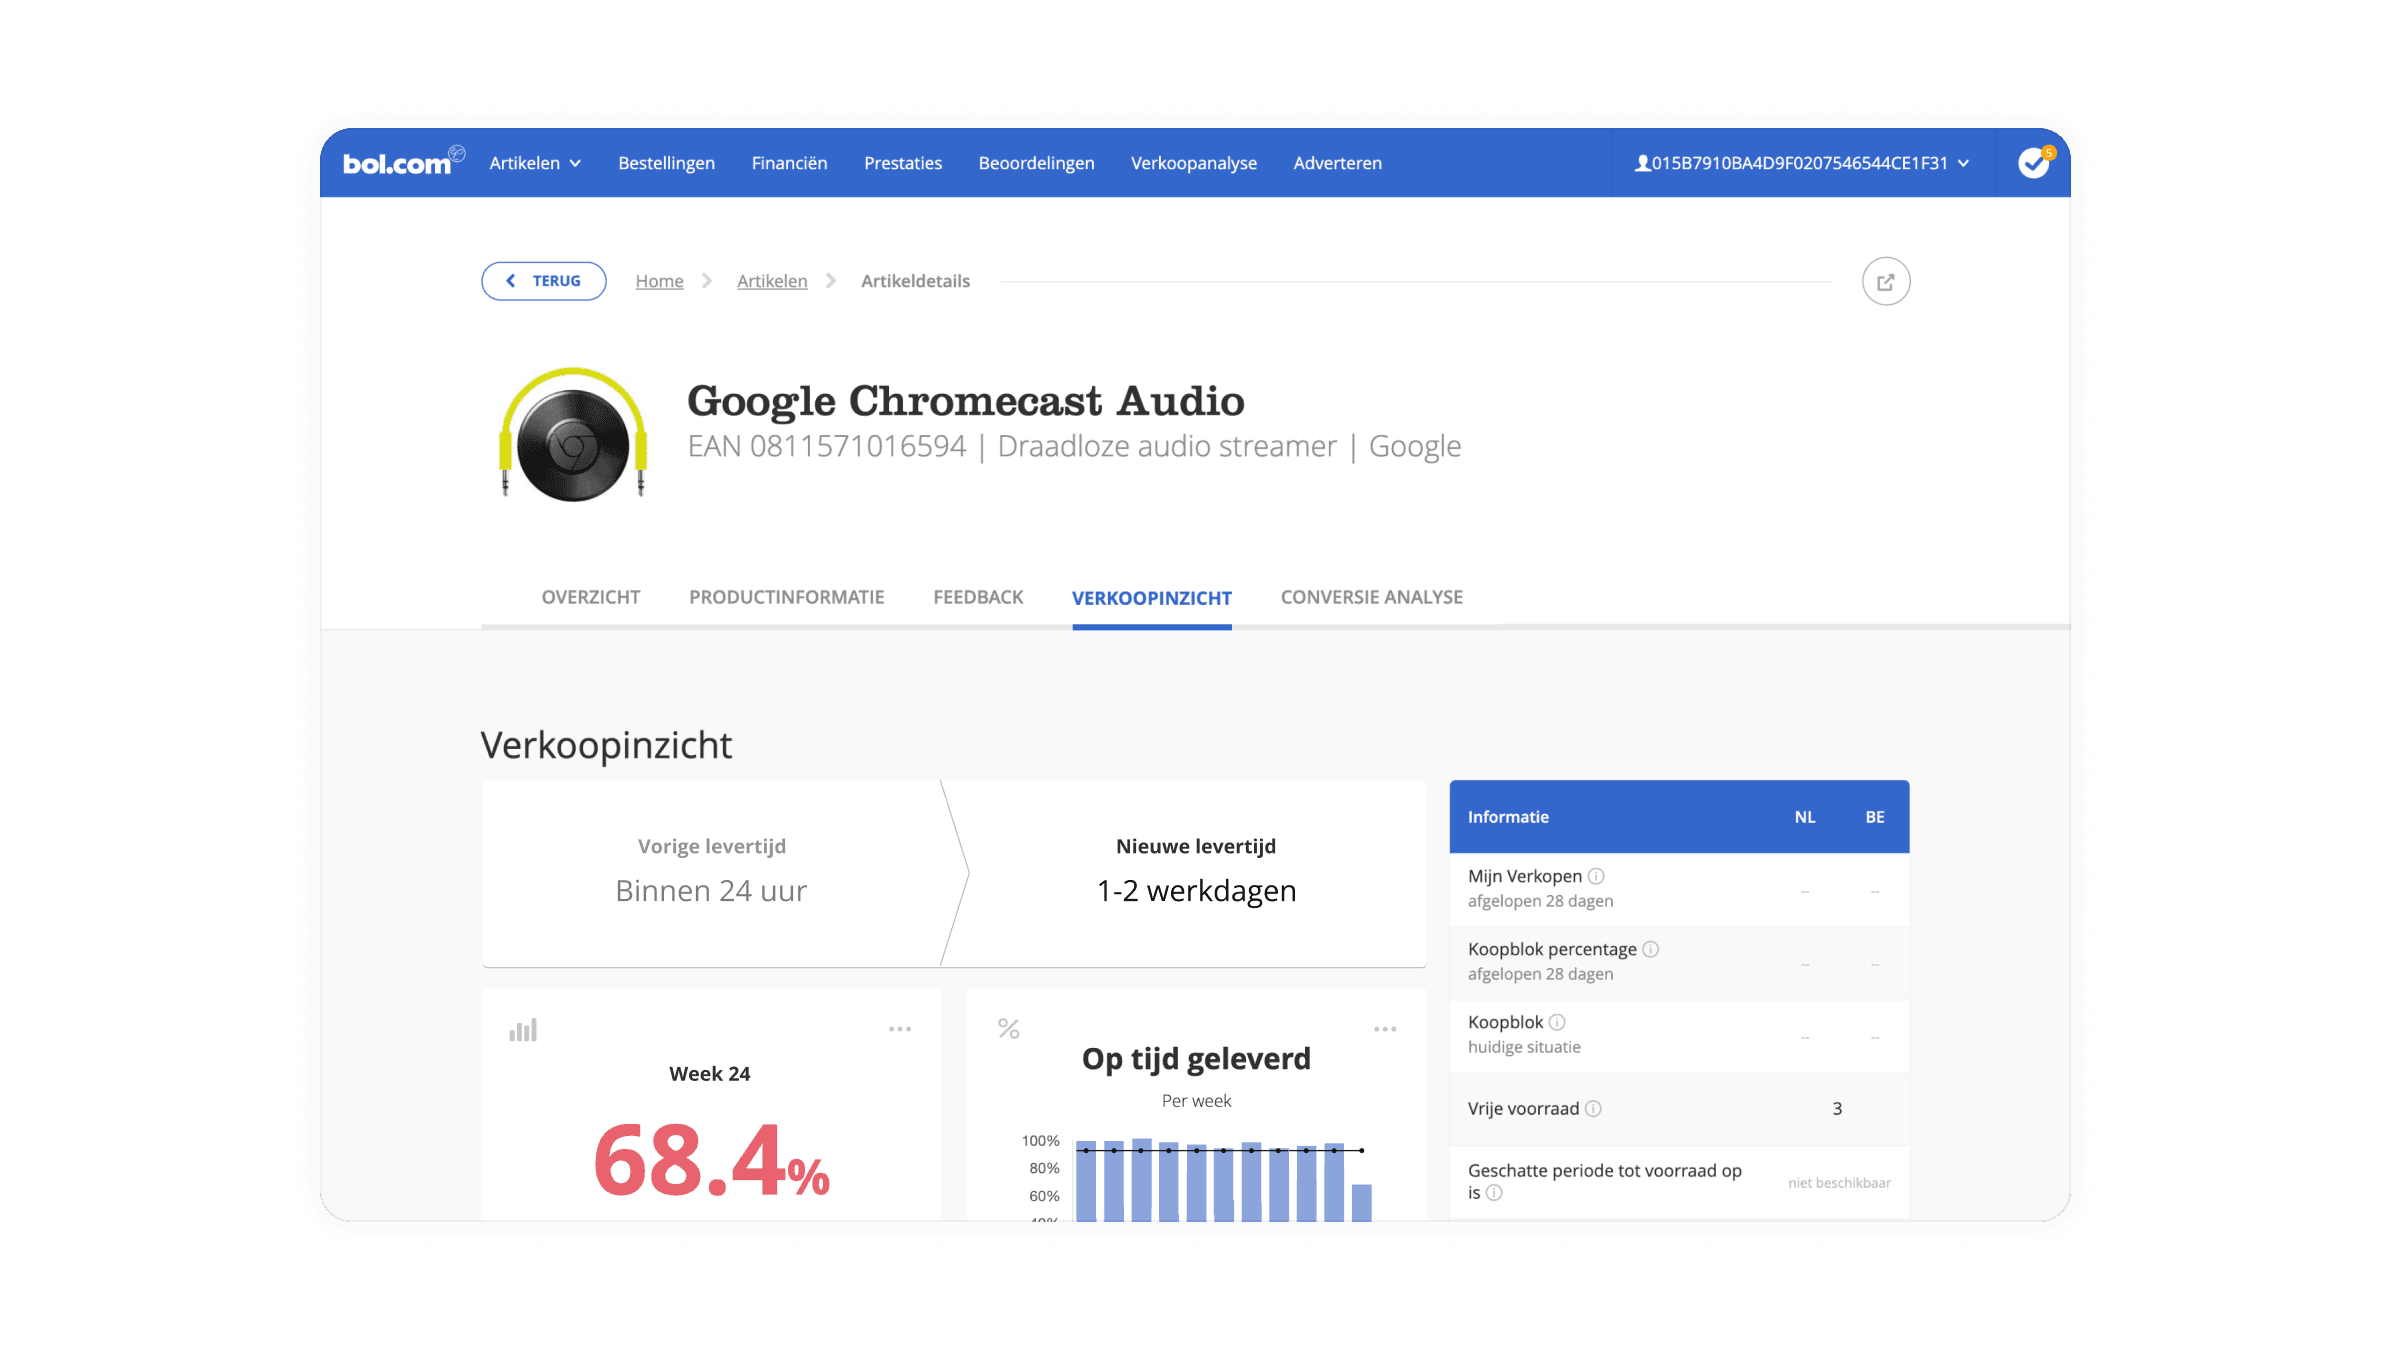Click the Chromecast Audio product thumbnail
Screen dimensions: 2400x1350
pos(573,433)
